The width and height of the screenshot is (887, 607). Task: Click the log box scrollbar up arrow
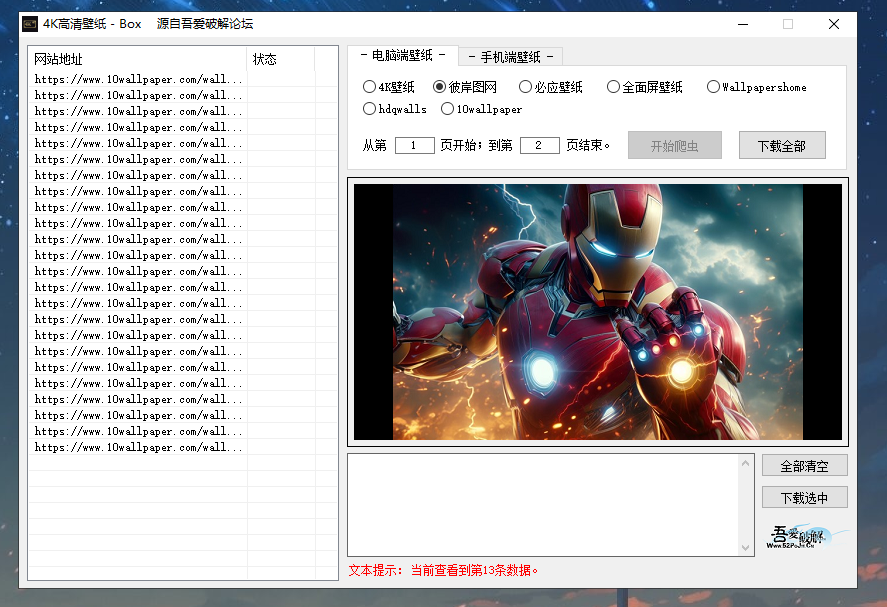tap(745, 462)
